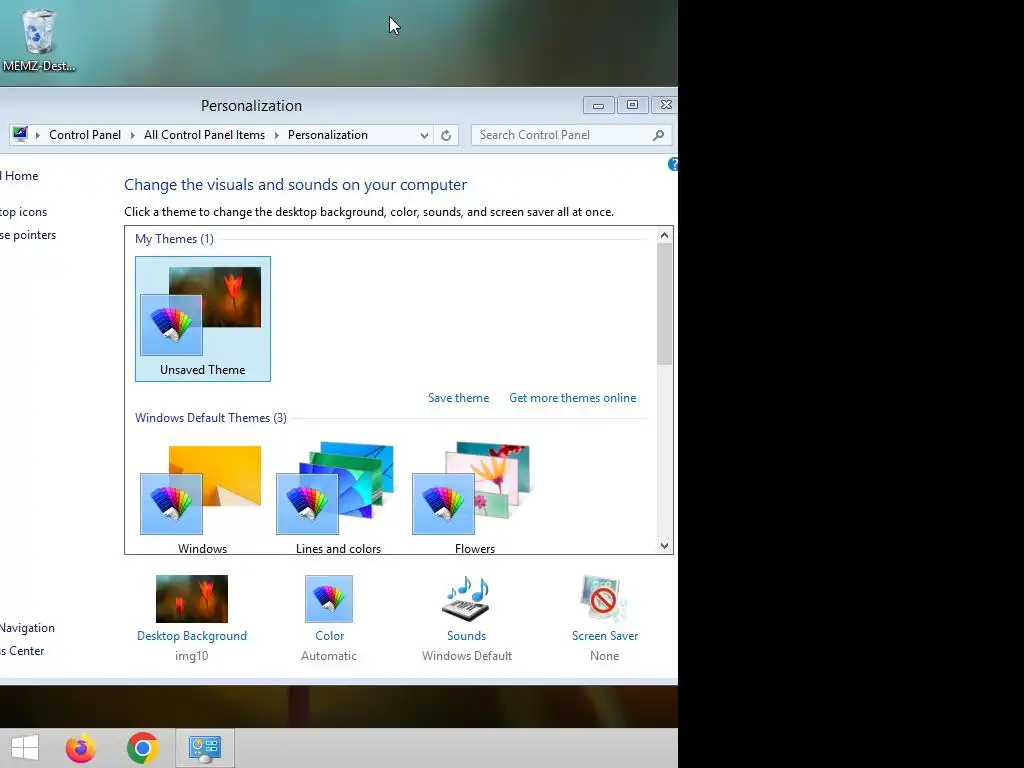Open the Color settings link
The image size is (1024, 768).
329,636
